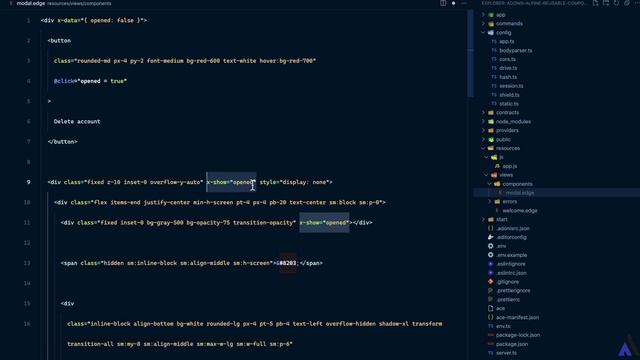Viewport: 640px width, 360px height.
Task: Click the Refresh Explorer icon
Action: tap(616, 3)
